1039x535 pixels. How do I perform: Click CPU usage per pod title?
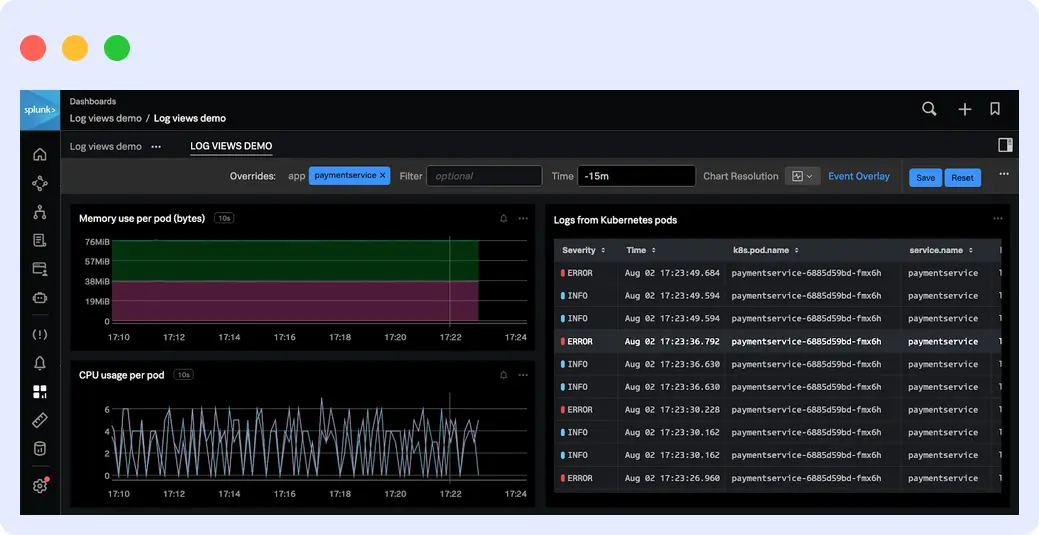(121, 375)
